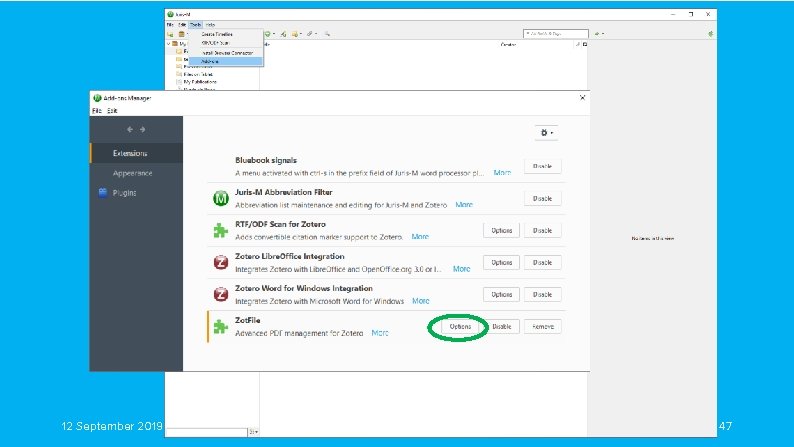Open Edit menu in Juris-M window
Screen dimensions: 794x447
[x=182, y=24]
